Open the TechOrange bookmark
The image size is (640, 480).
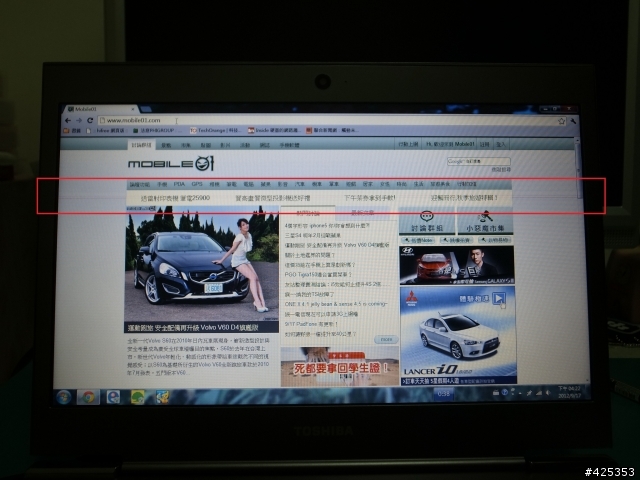tap(216, 131)
